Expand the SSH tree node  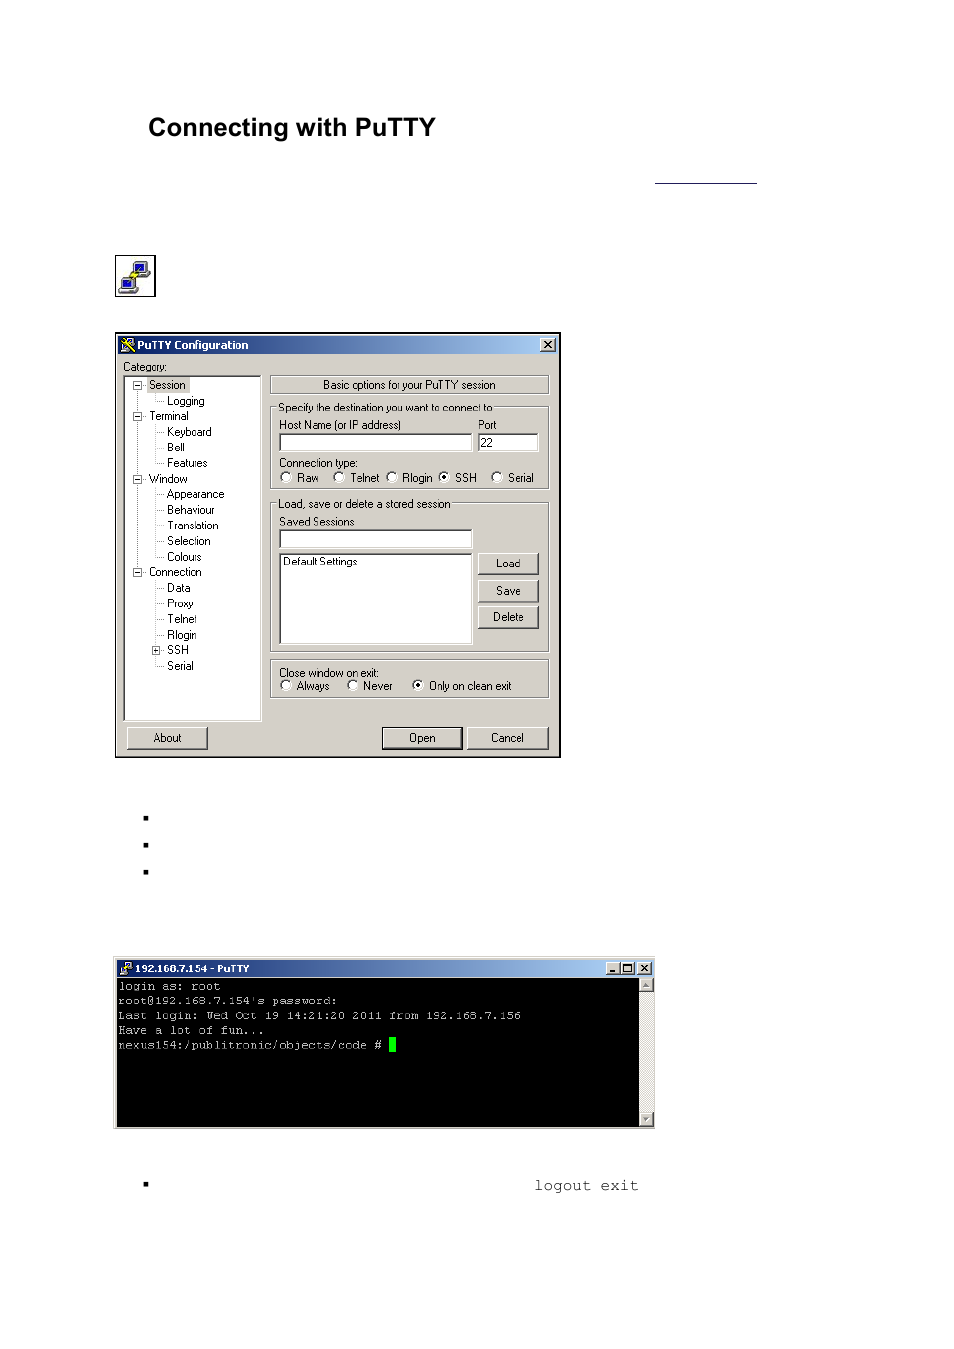156,650
